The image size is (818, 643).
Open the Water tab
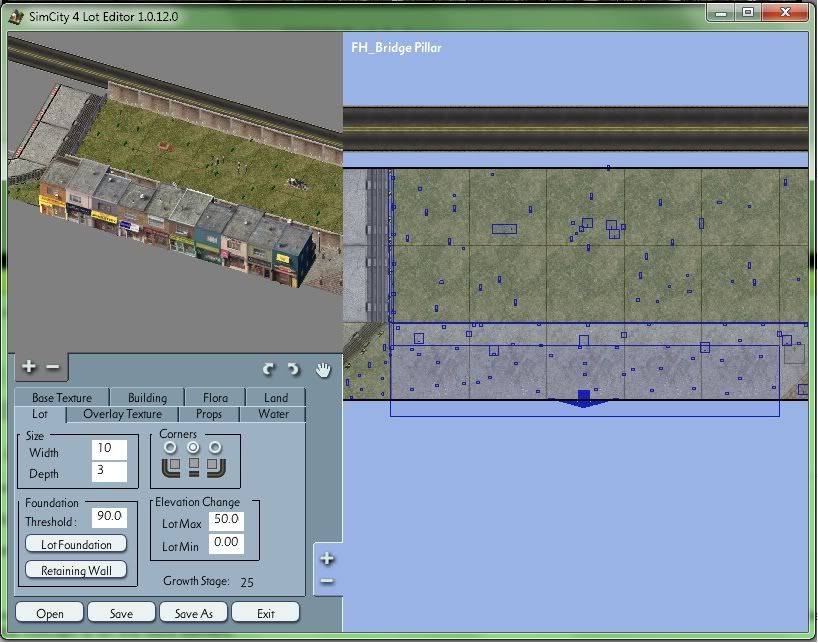tap(273, 414)
